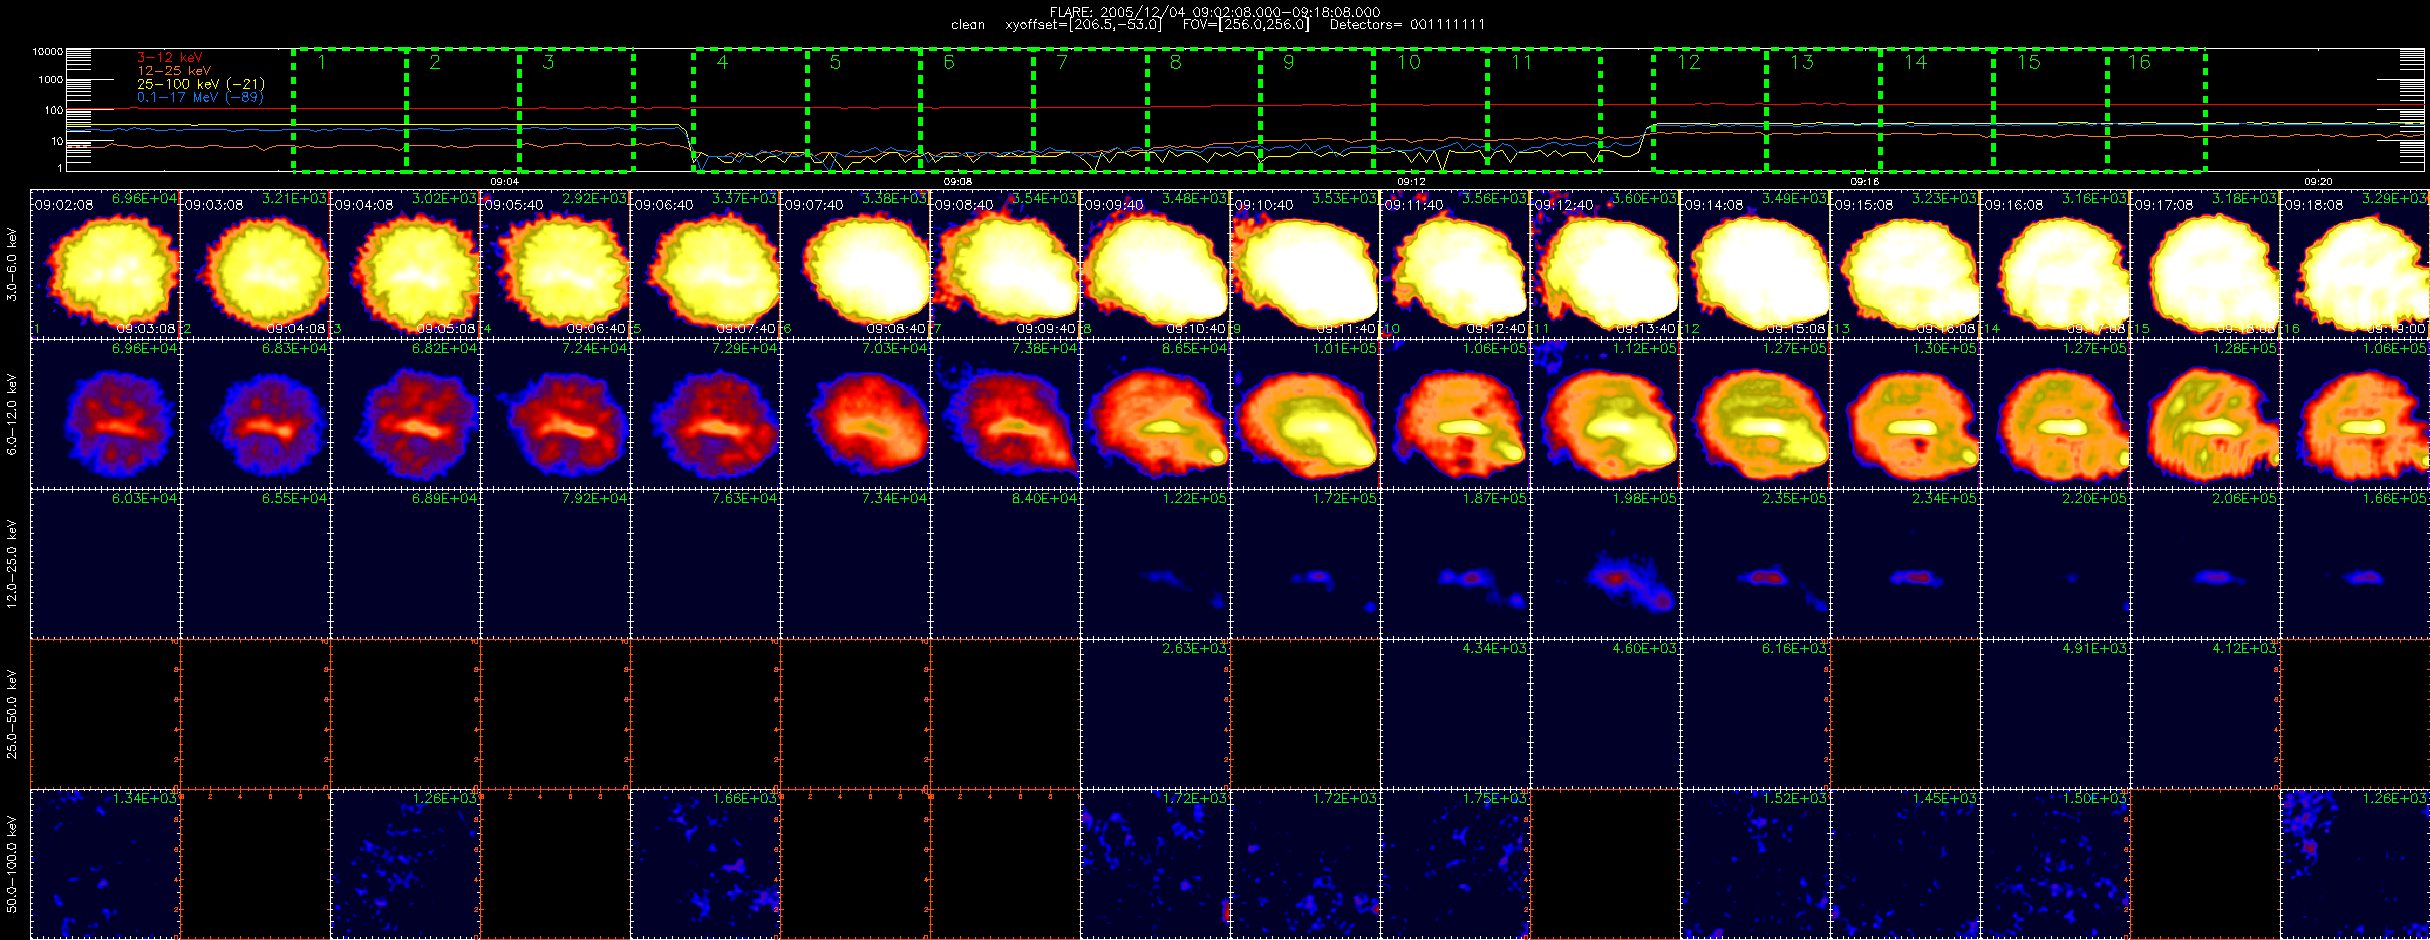
Task: Open 12.0-25.0 keV image labeled 2.35E+05
Action: [x=1755, y=564]
